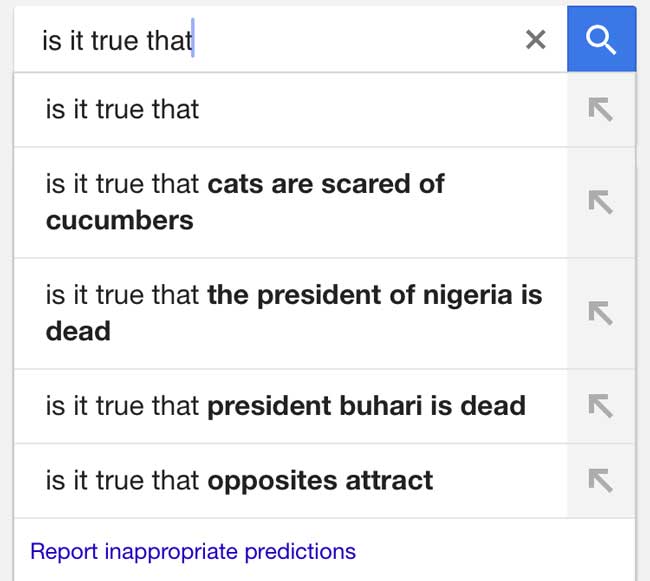This screenshot has height=581, width=650.
Task: Click the arrow icon next to cats cucumbers suggestion
Action: click(600, 203)
